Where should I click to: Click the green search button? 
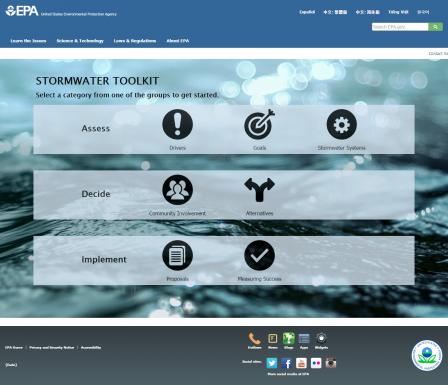tap(435, 27)
